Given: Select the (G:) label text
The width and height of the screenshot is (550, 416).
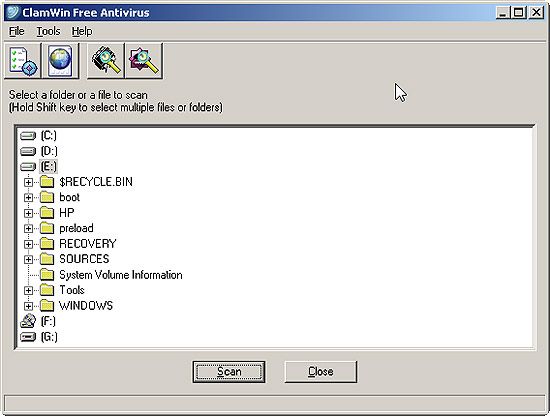Looking at the screenshot, I should pos(49,337).
